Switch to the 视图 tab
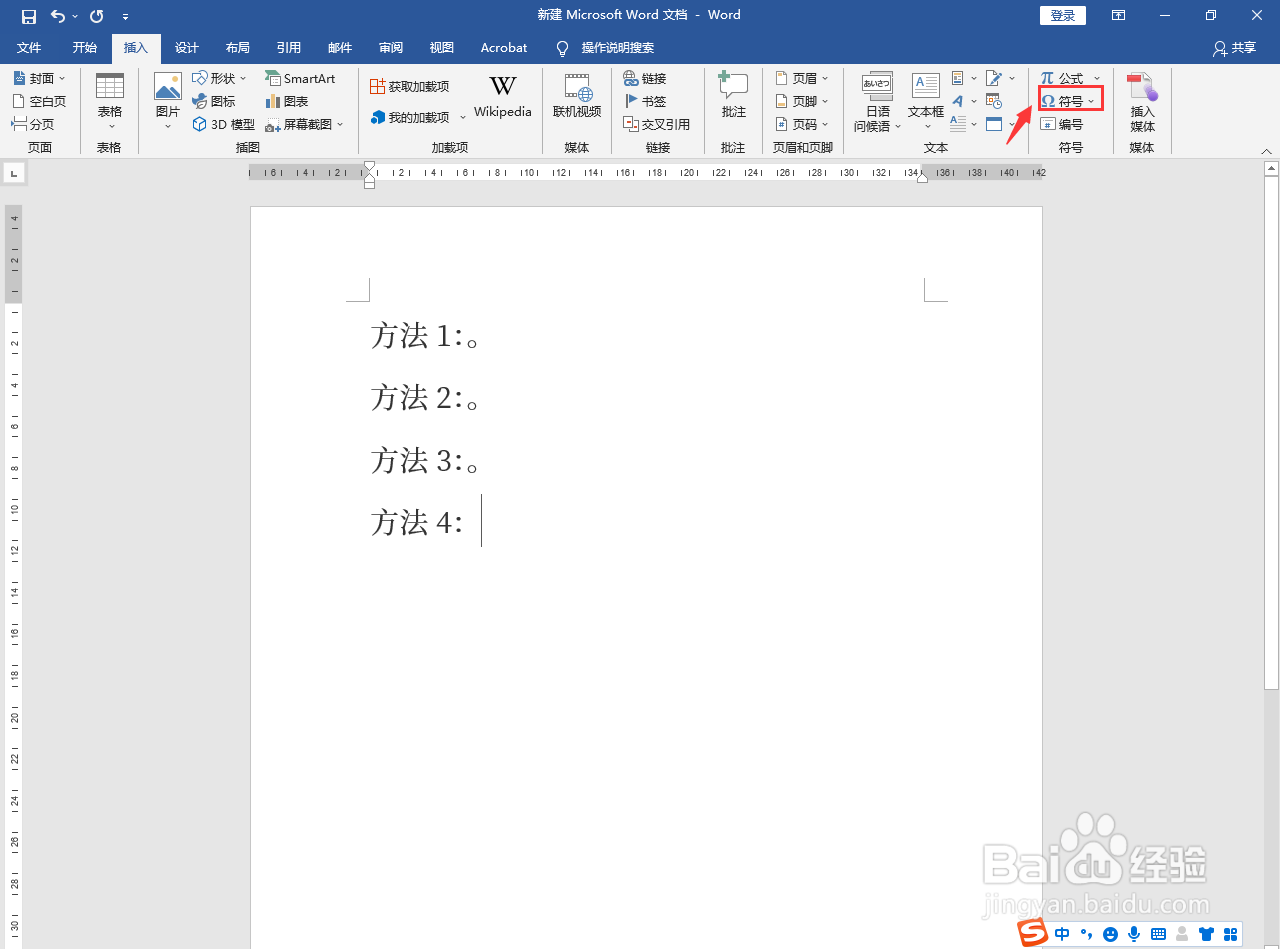 pyautogui.click(x=442, y=47)
